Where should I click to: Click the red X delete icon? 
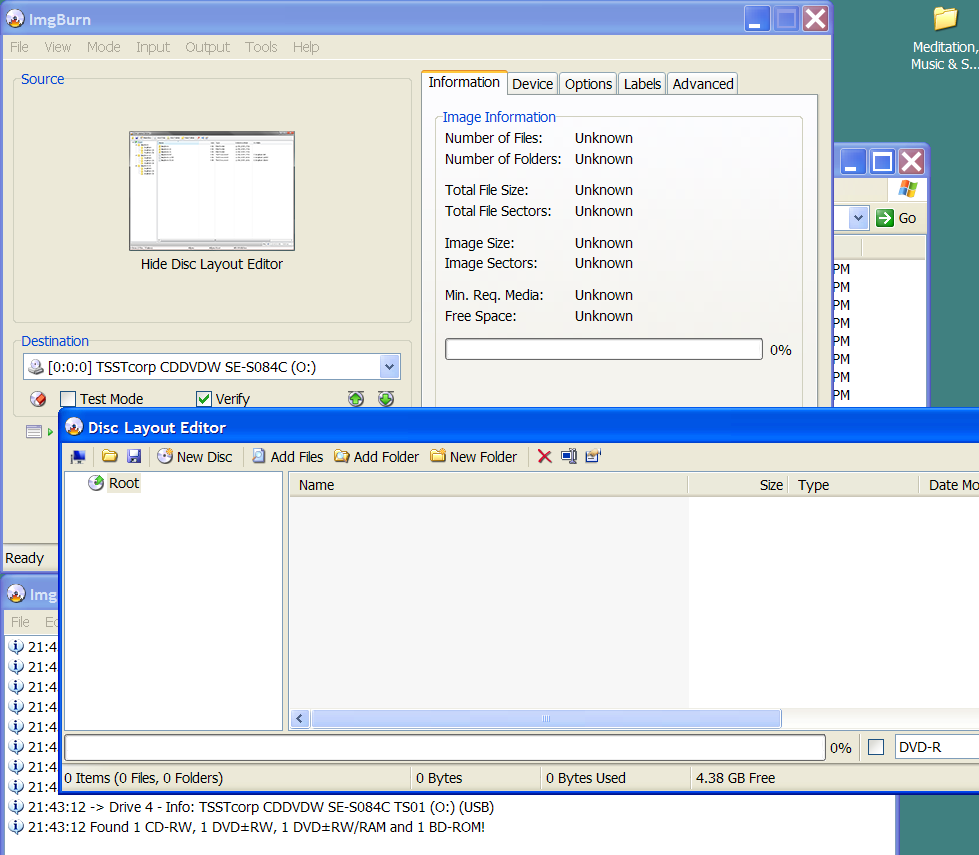pos(544,457)
